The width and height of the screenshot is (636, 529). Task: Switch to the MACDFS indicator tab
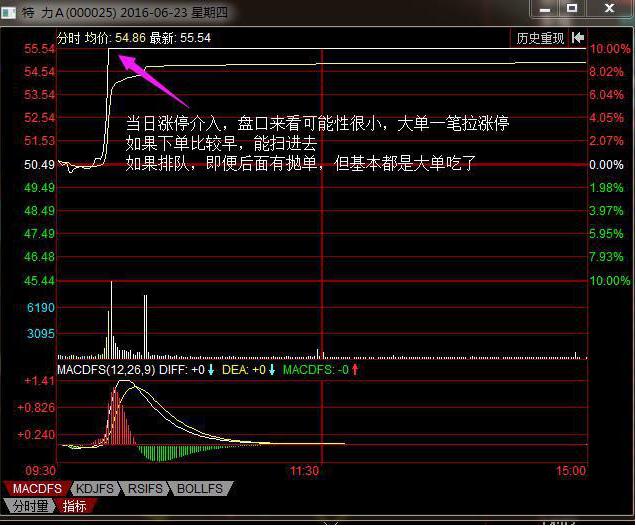(x=37, y=488)
